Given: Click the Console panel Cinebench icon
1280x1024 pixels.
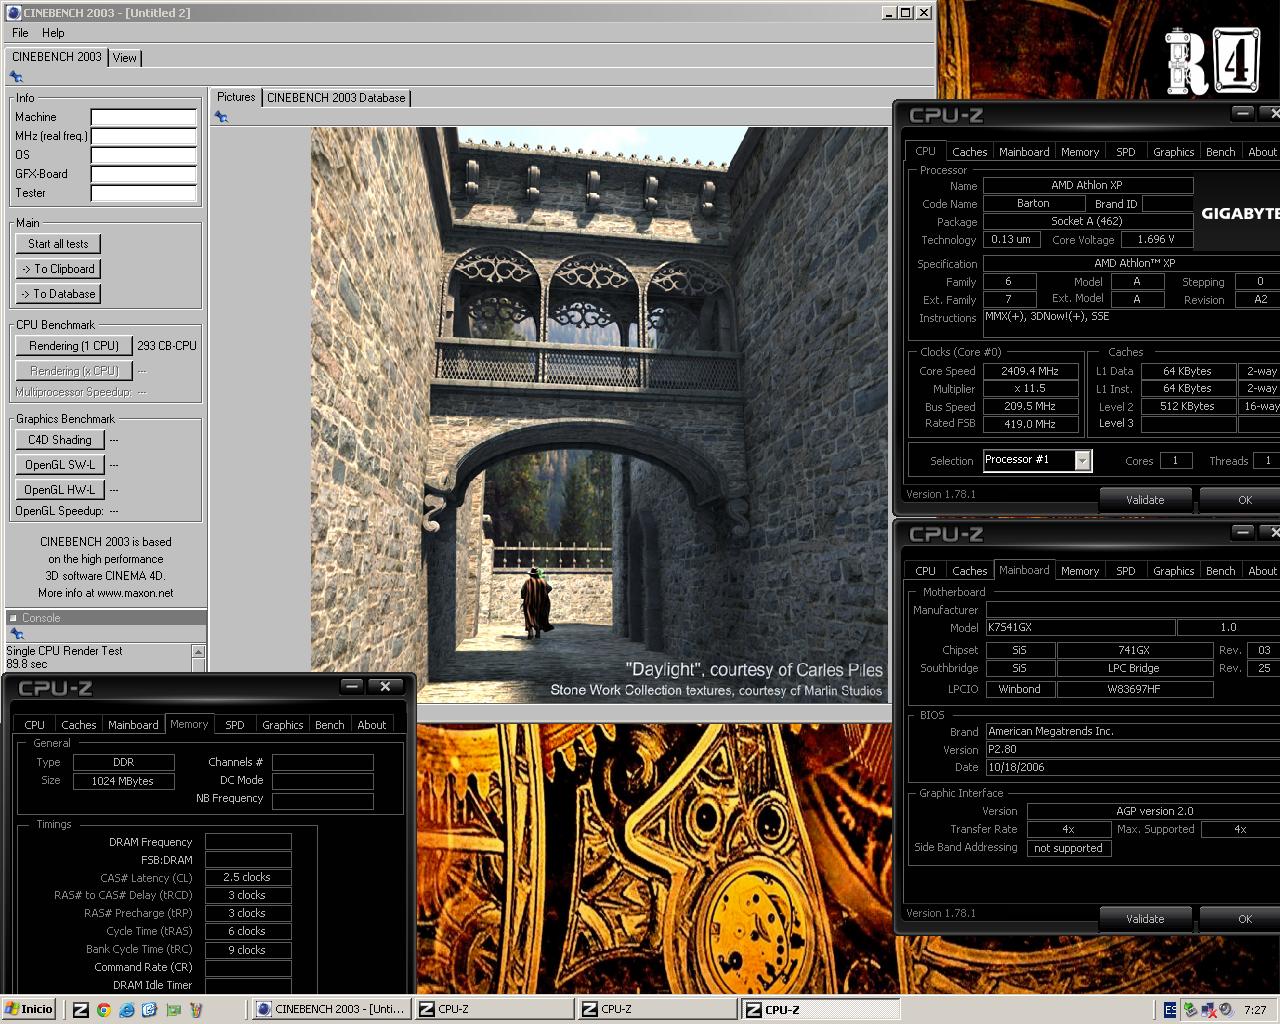Looking at the screenshot, I should coord(16,634).
